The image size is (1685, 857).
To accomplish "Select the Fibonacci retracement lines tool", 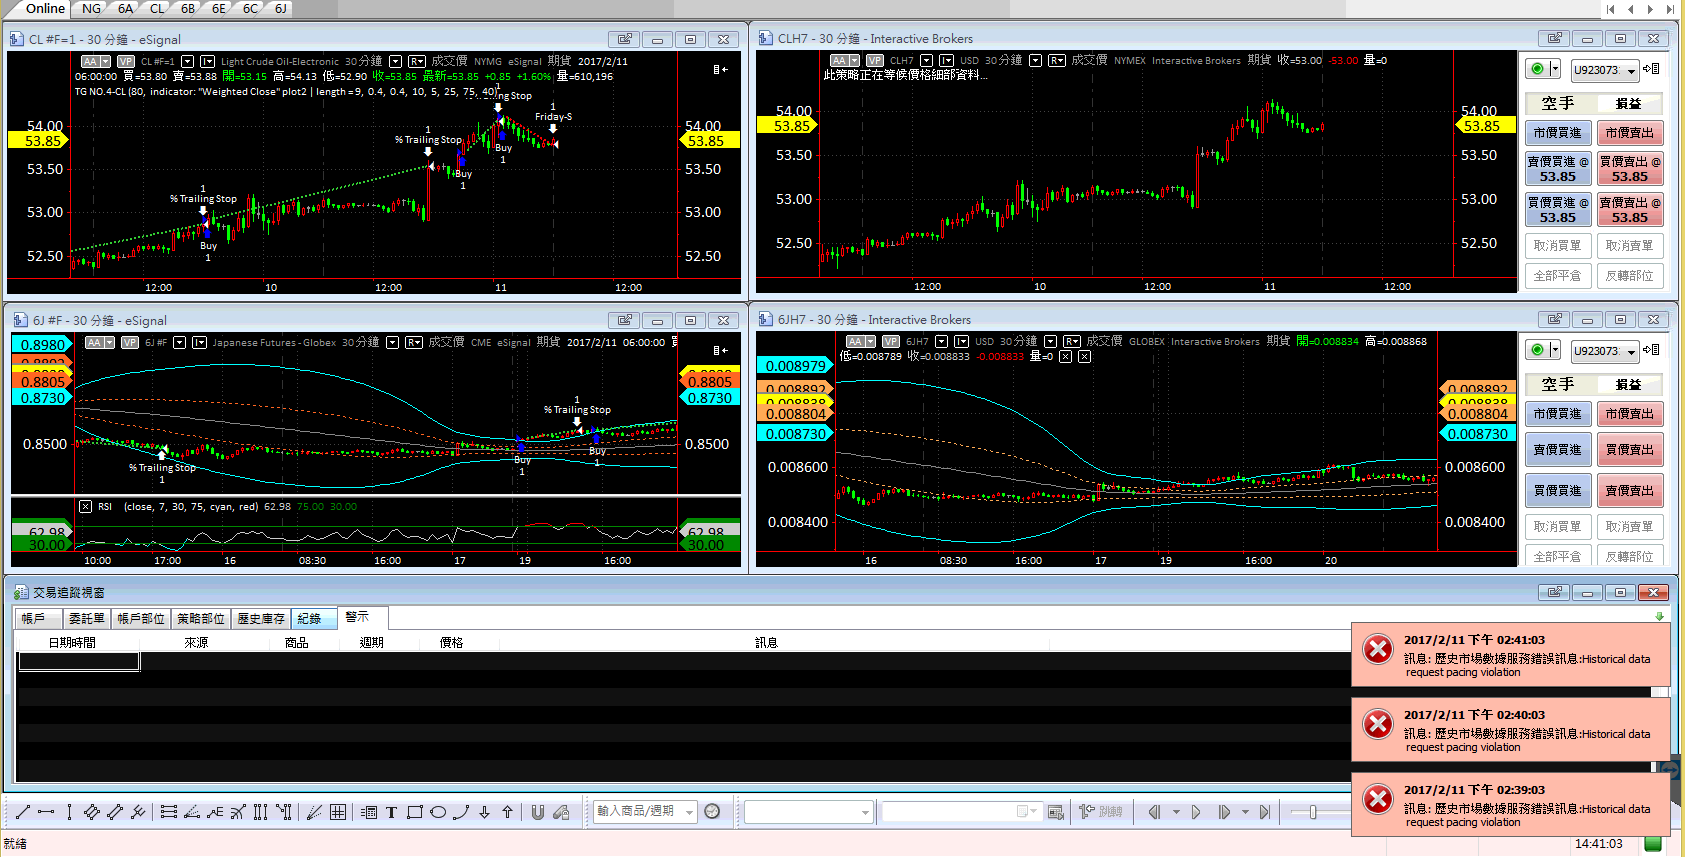I will 169,812.
